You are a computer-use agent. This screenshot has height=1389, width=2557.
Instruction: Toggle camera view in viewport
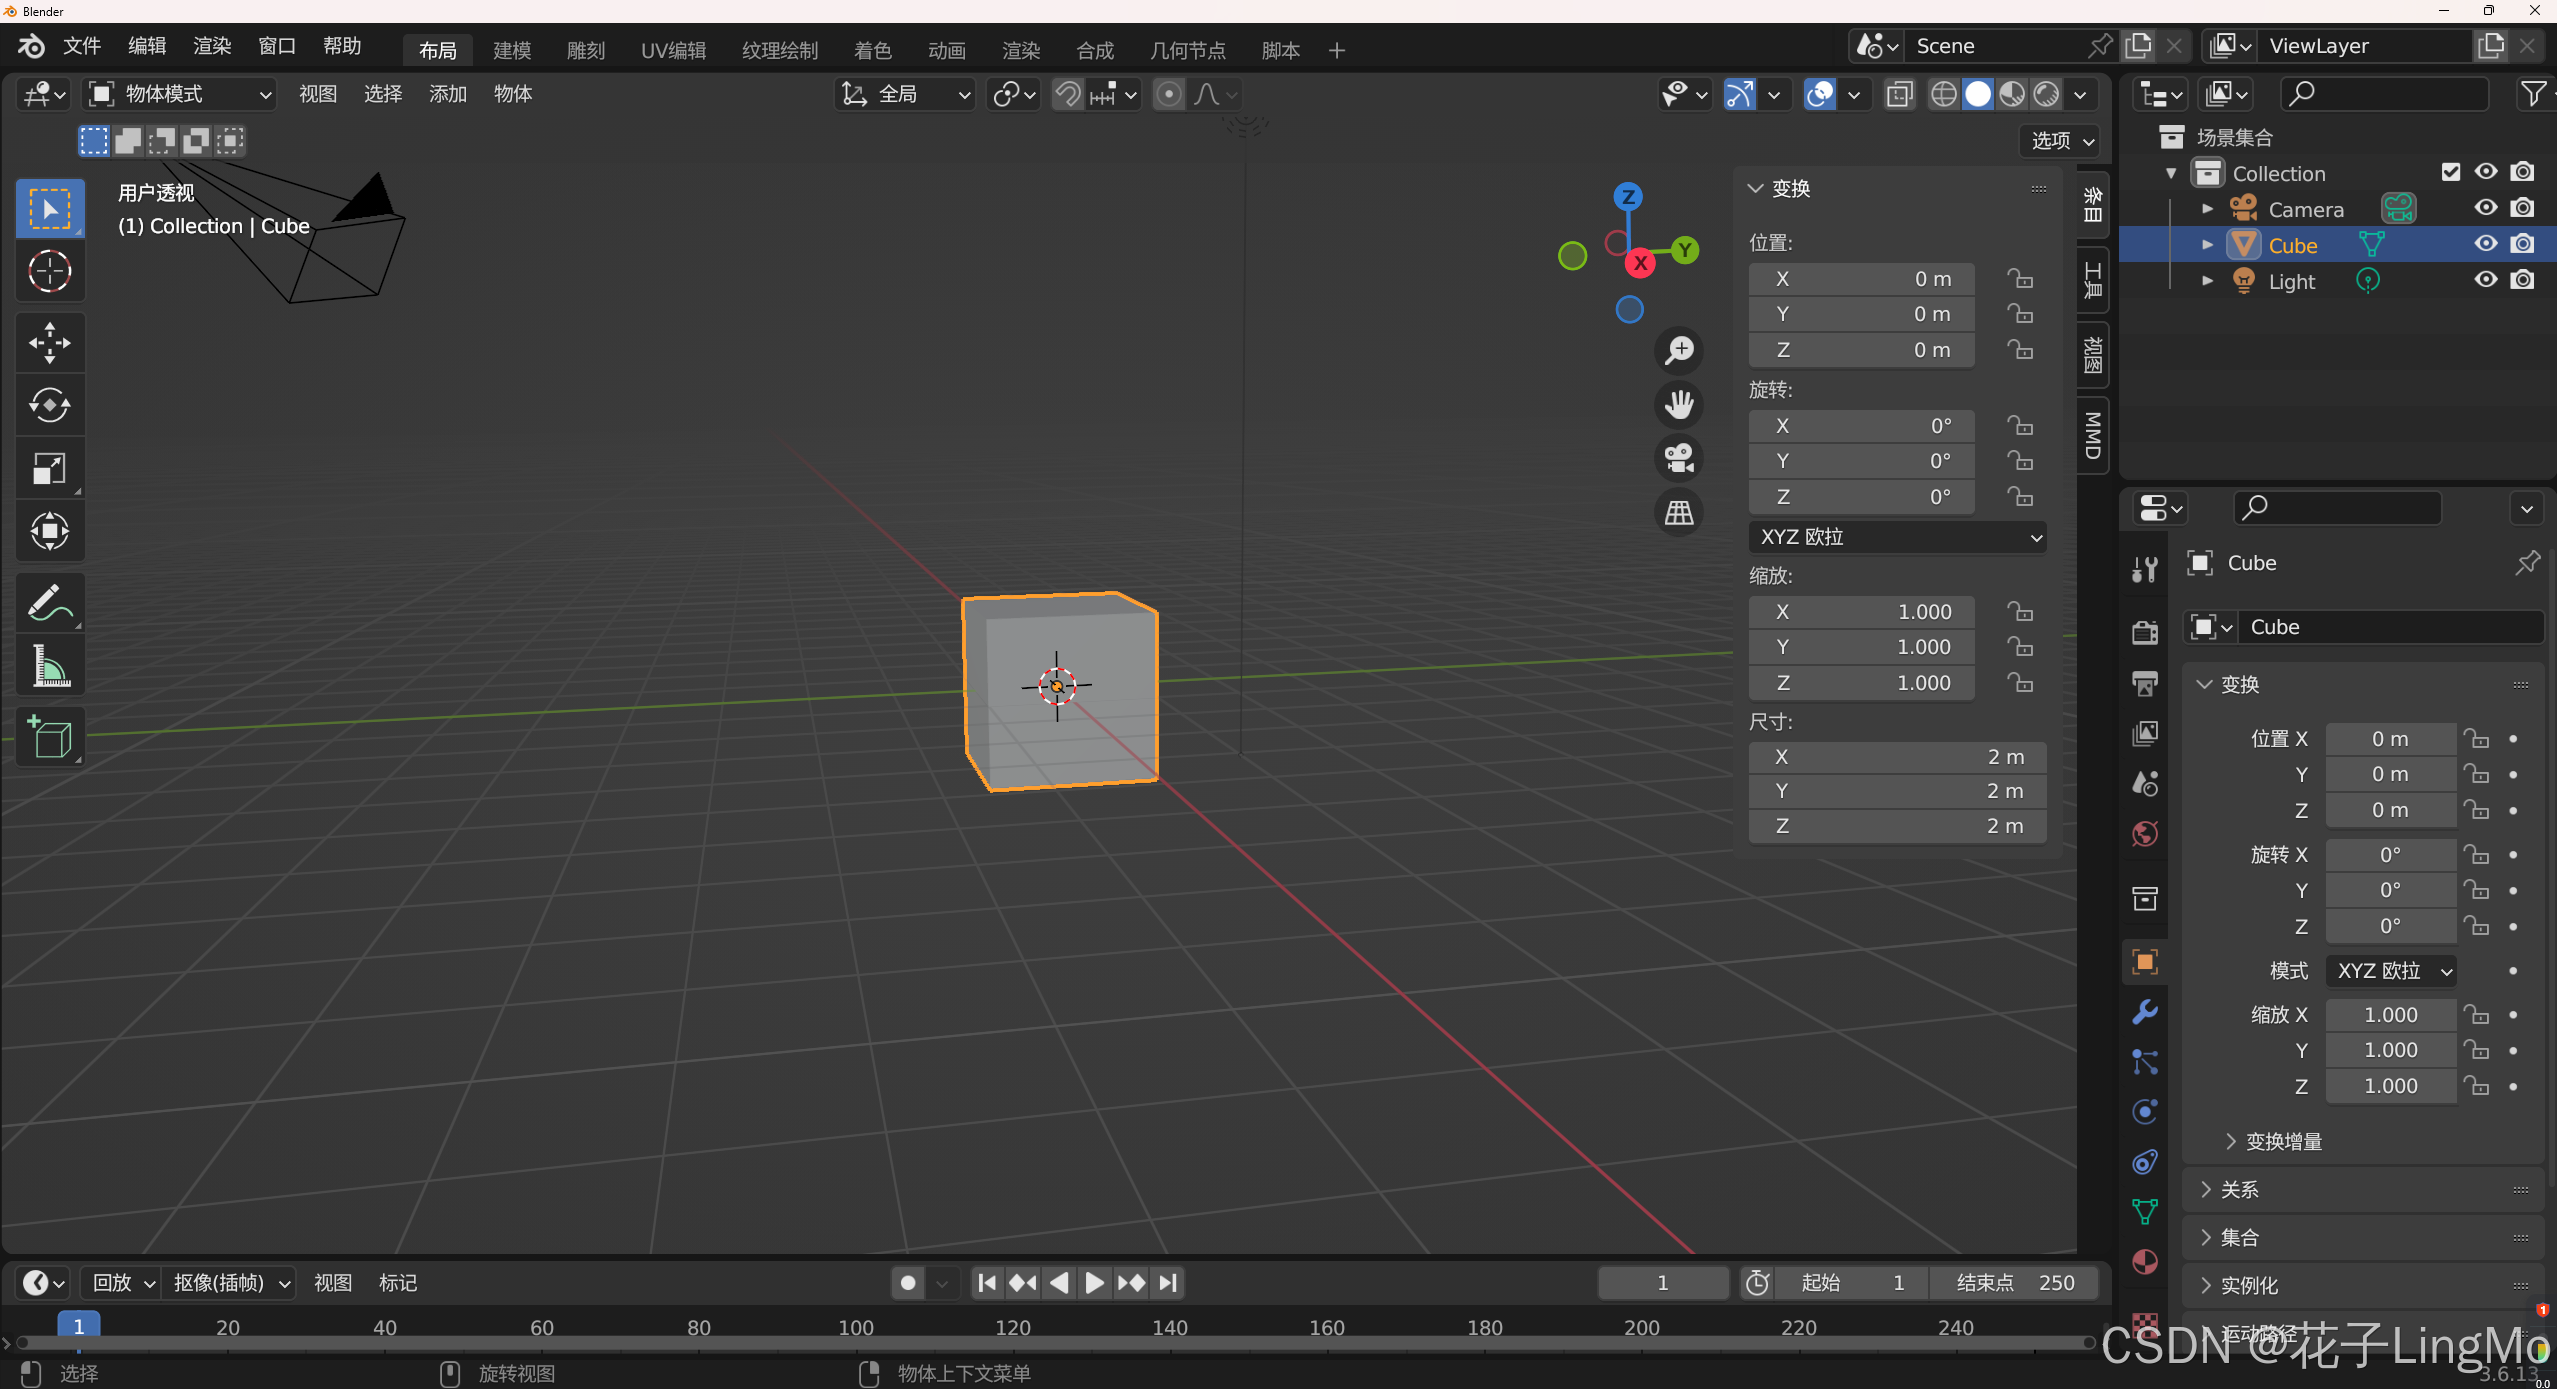click(x=1679, y=458)
